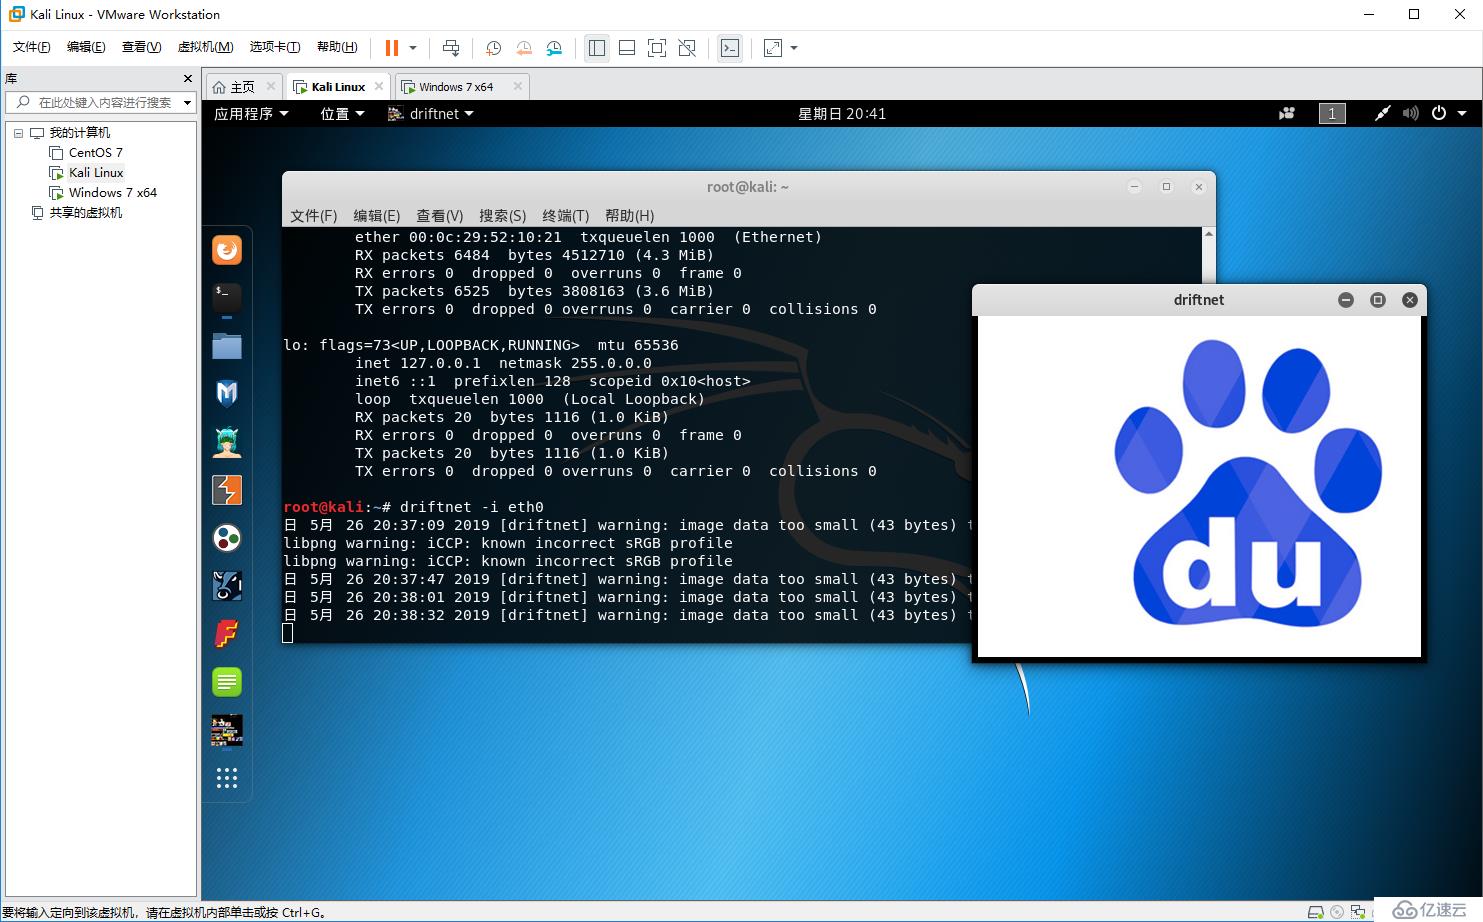Toggle Unity mode icon
Image resolution: width=1483 pixels, height=922 pixels.
687,48
